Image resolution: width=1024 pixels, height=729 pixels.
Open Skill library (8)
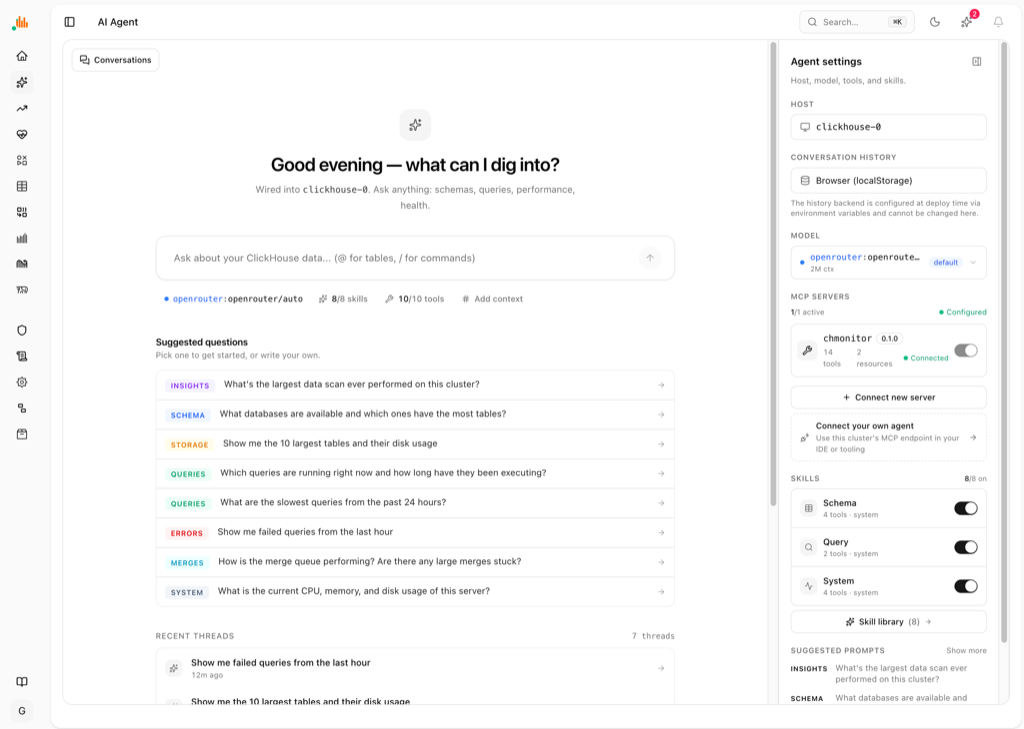coord(888,622)
